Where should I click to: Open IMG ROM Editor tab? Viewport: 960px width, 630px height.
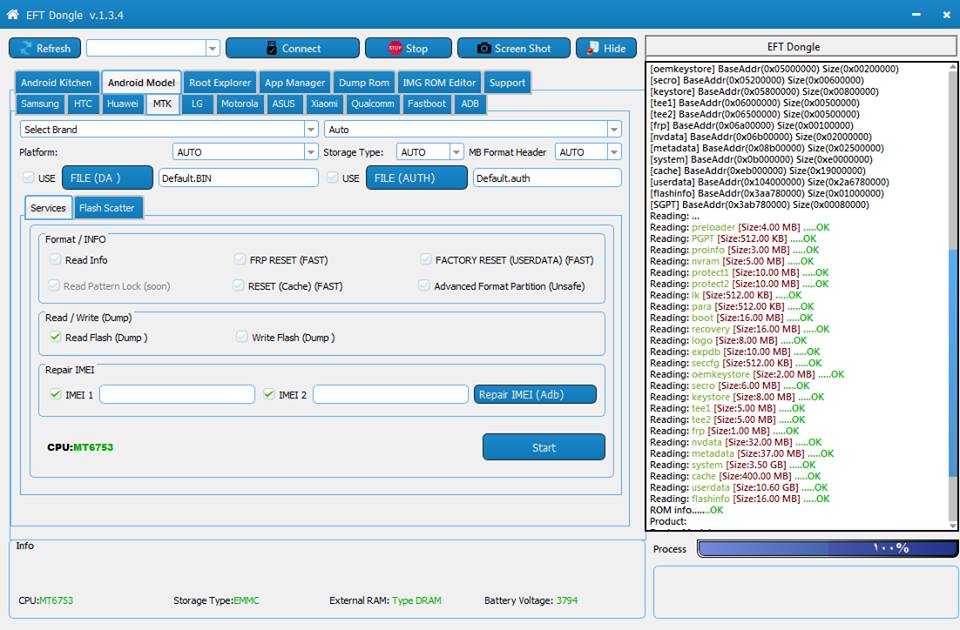coord(439,83)
